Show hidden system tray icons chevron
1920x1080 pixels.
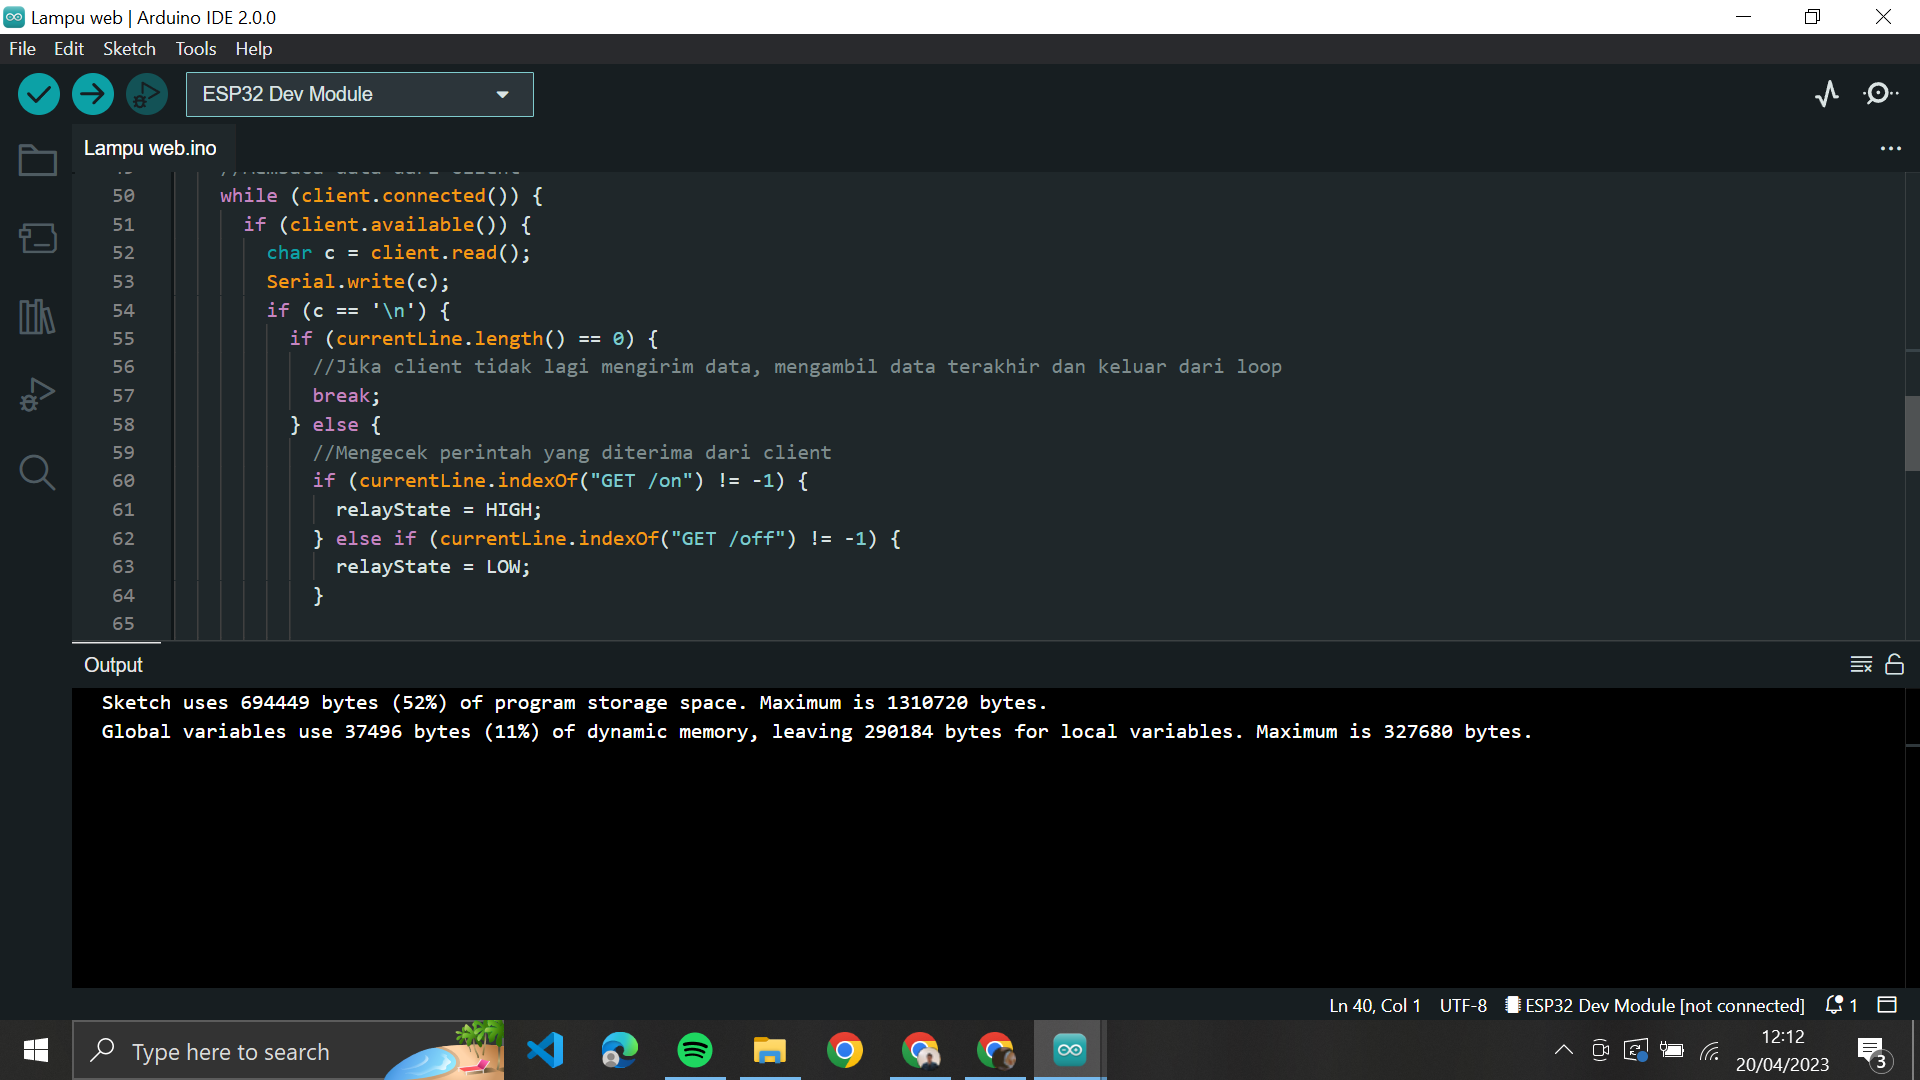point(1564,1050)
